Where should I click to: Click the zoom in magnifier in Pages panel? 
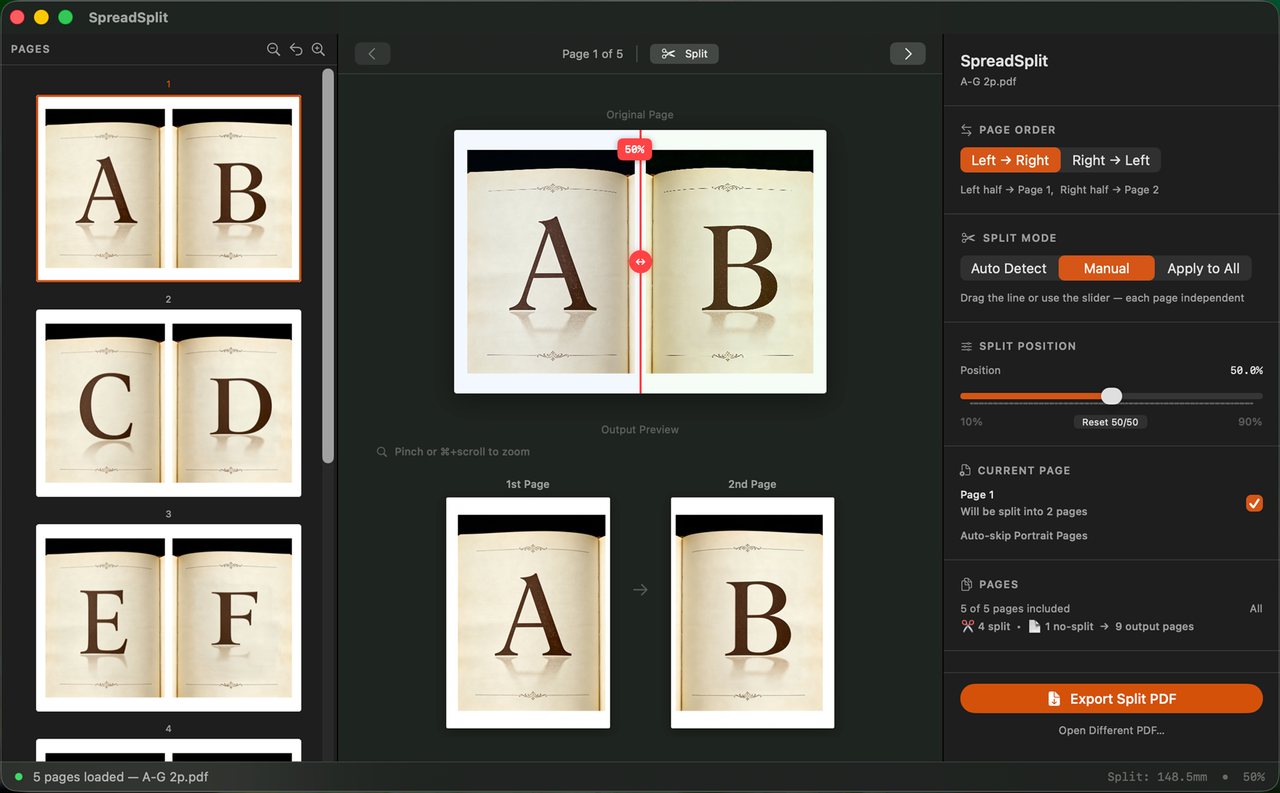point(318,49)
